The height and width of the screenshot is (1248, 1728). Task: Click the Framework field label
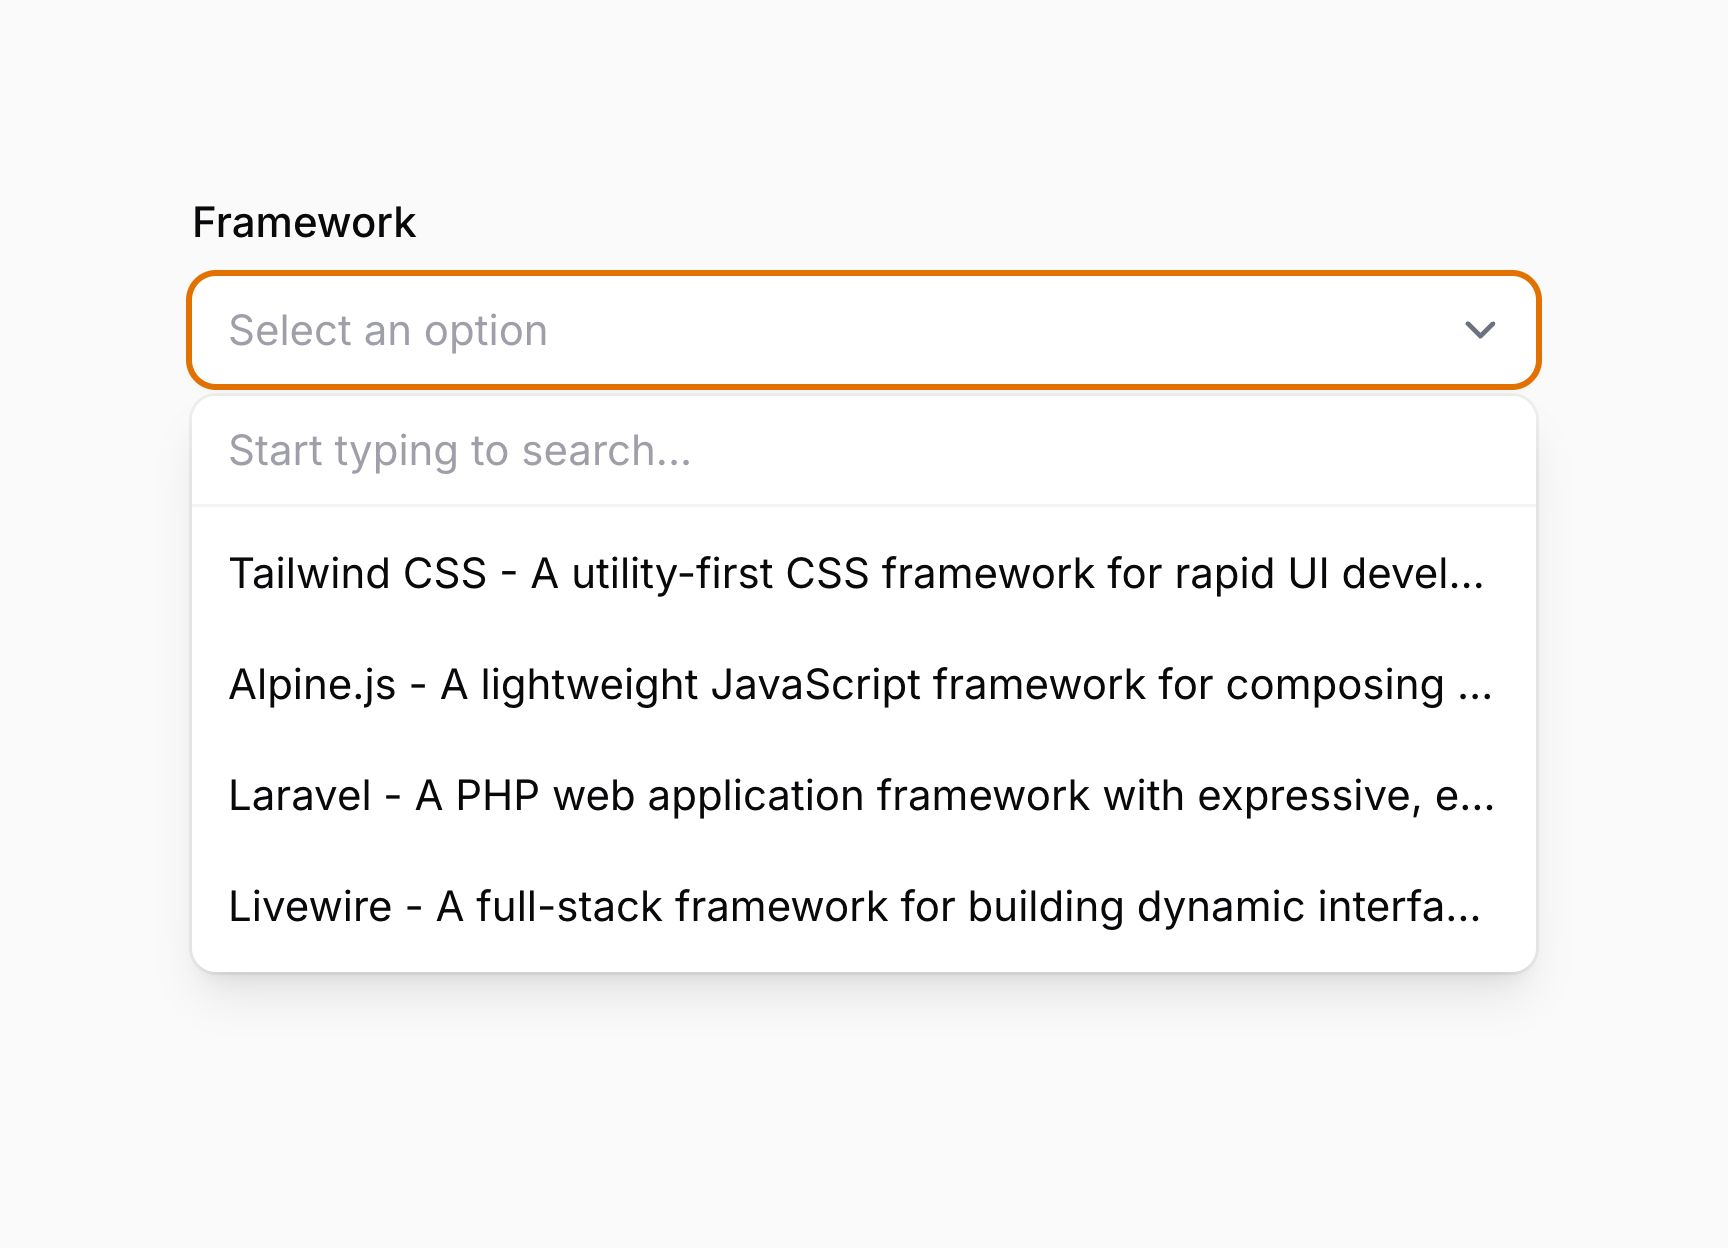(x=304, y=222)
